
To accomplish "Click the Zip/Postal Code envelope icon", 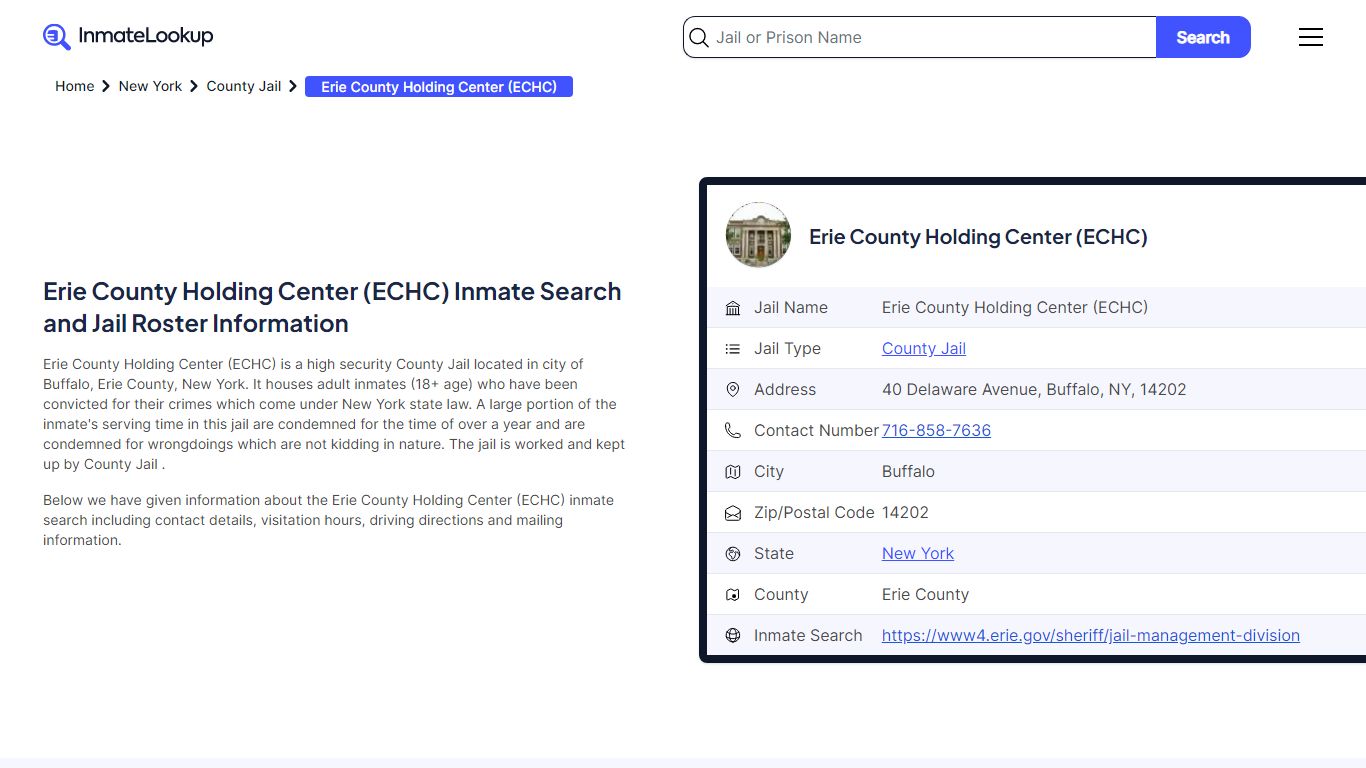I will click(733, 513).
